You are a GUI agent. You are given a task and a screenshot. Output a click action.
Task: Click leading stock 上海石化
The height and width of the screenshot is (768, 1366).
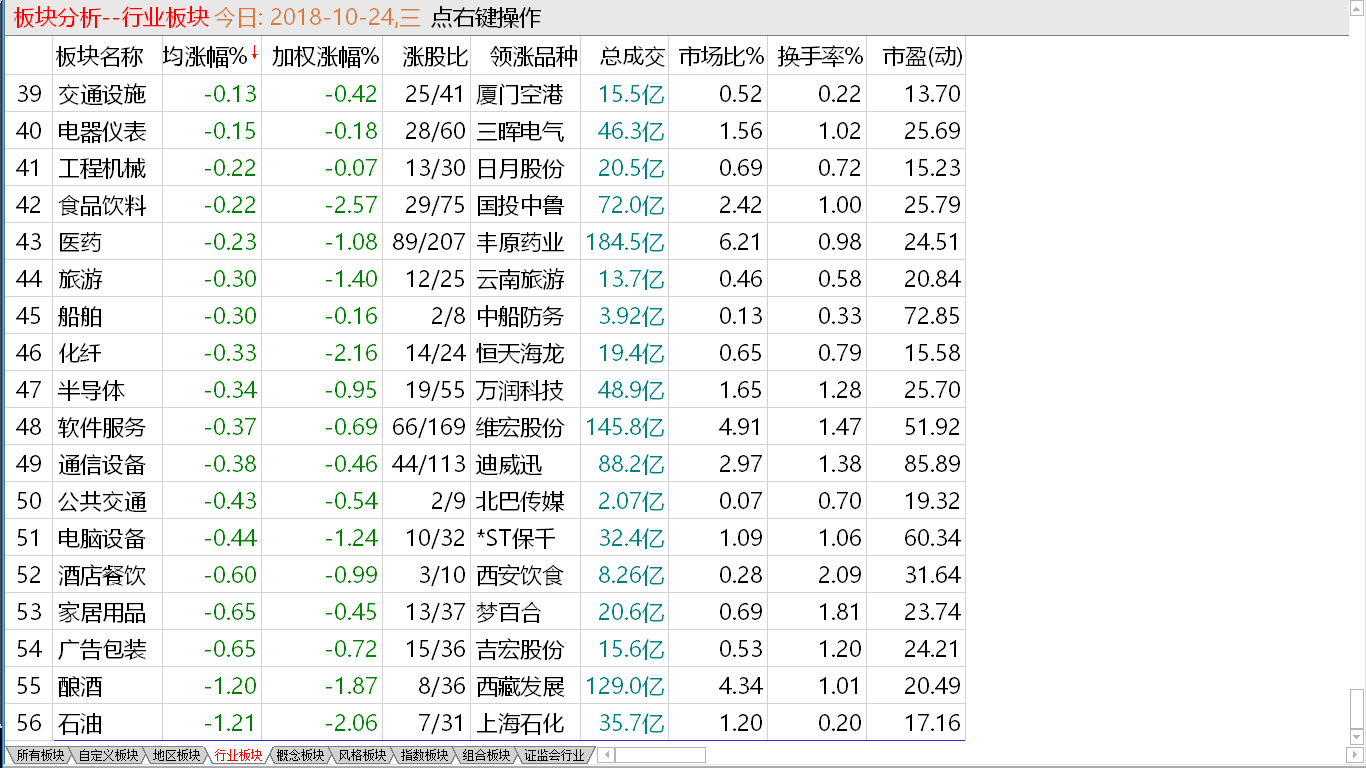click(x=520, y=723)
